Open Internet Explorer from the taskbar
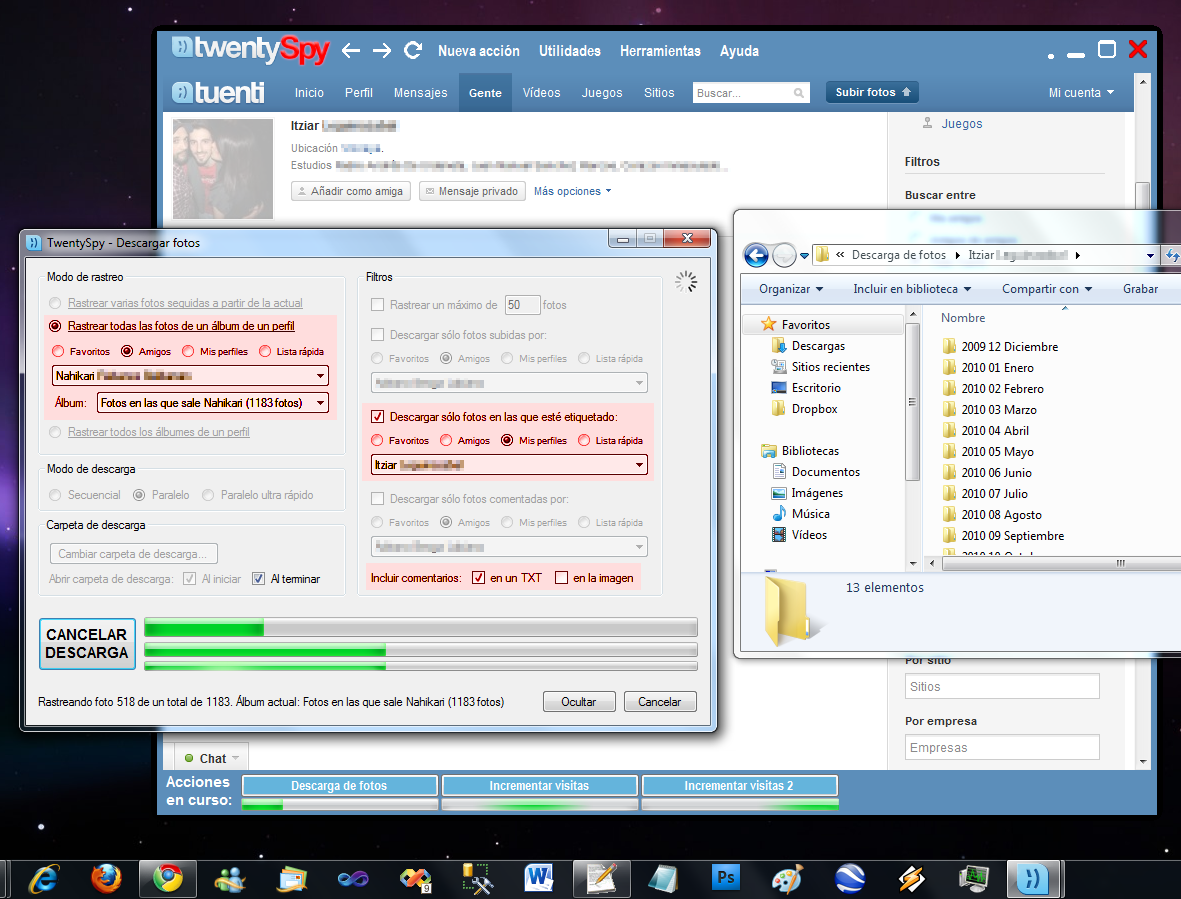This screenshot has width=1181, height=899. [x=45, y=879]
